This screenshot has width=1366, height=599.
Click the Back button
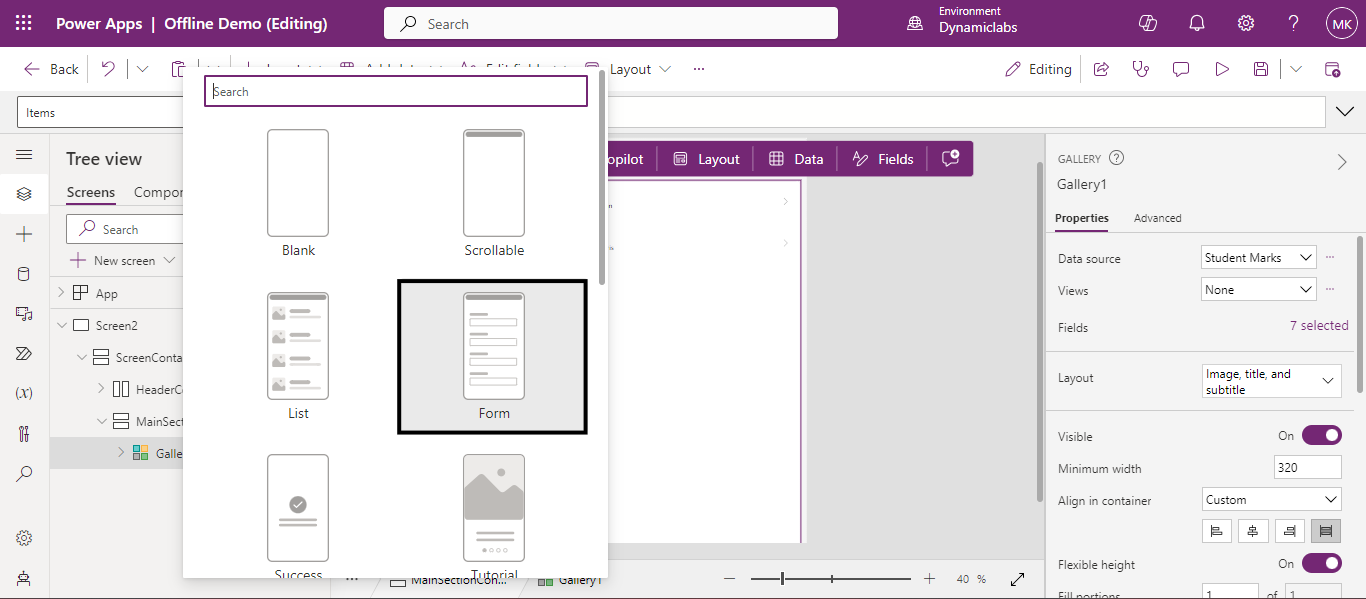(x=51, y=69)
